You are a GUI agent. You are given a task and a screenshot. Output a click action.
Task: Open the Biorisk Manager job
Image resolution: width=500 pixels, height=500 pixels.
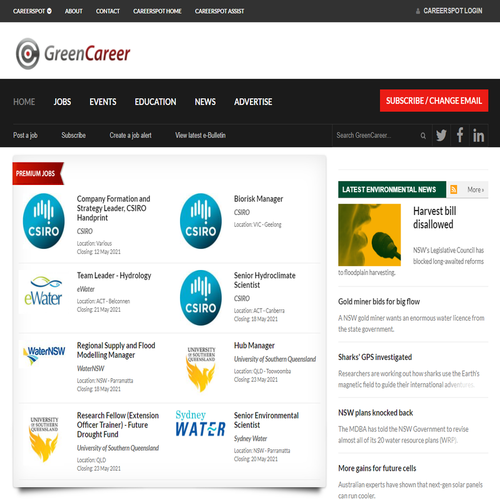coord(258,199)
